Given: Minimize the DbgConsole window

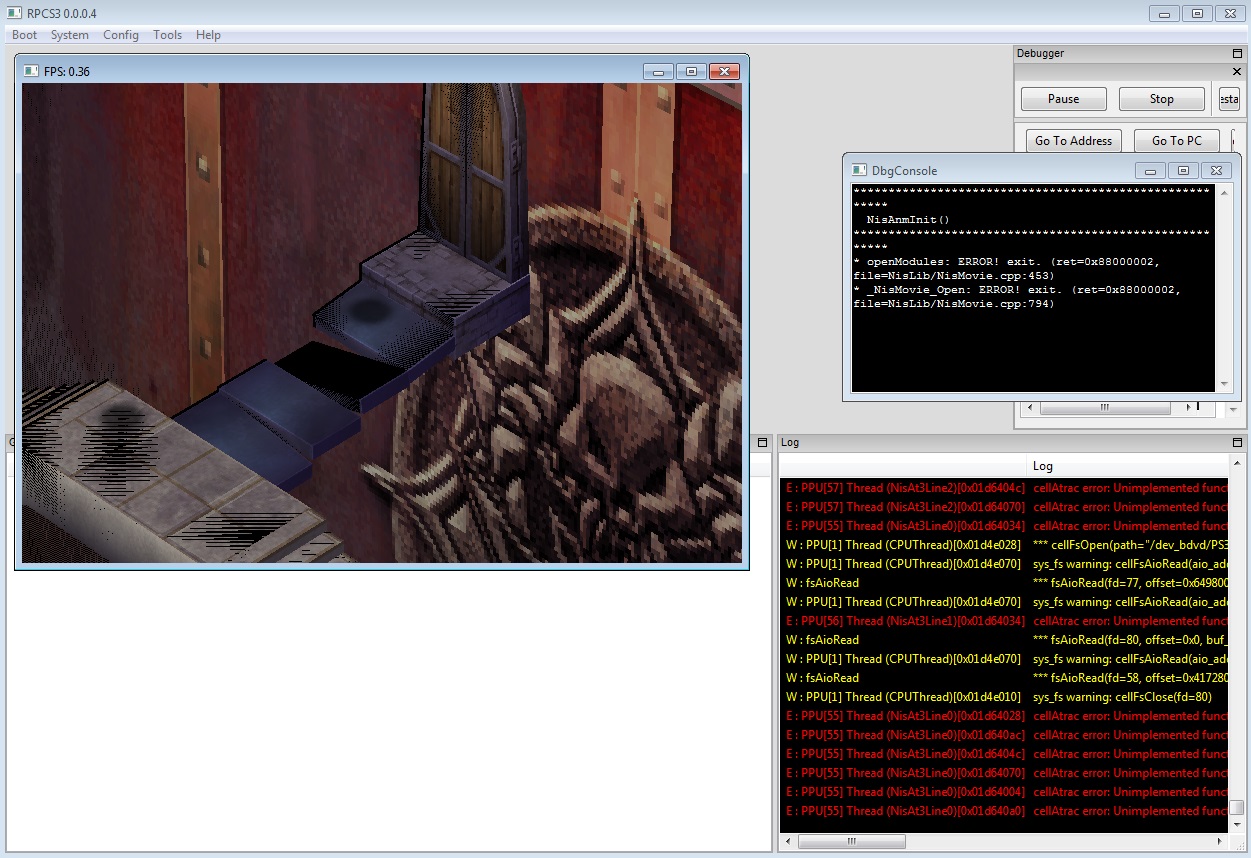Looking at the screenshot, I should coord(1151,170).
